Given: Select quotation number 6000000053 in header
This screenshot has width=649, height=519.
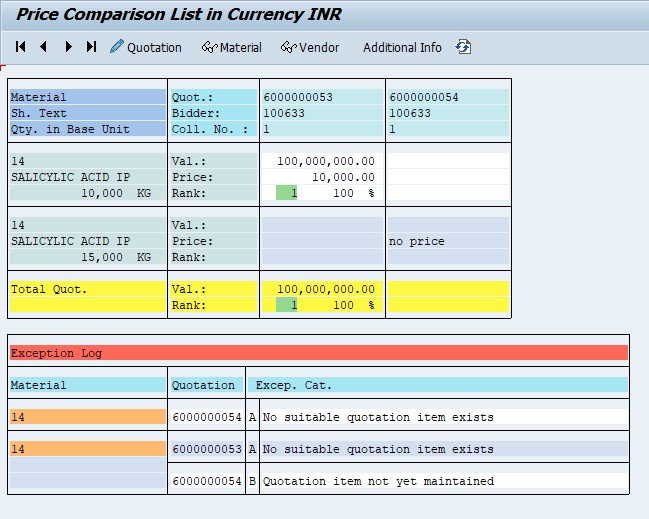Looking at the screenshot, I should pyautogui.click(x=298, y=97).
